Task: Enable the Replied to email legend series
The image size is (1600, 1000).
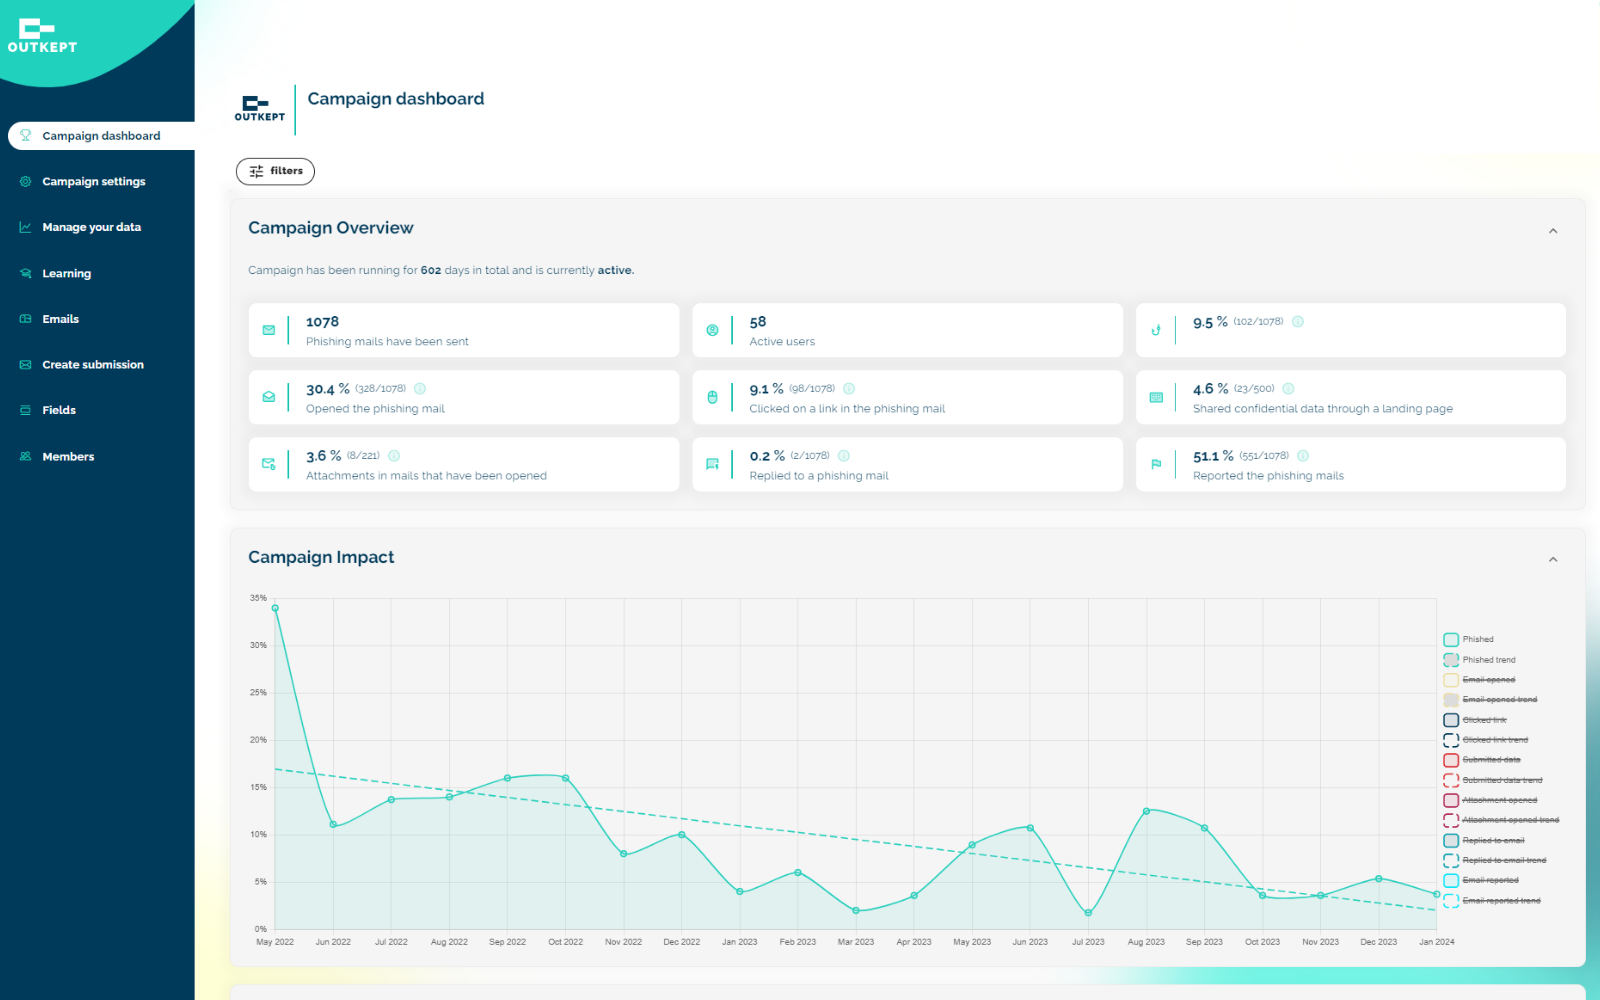Action: 1484,841
